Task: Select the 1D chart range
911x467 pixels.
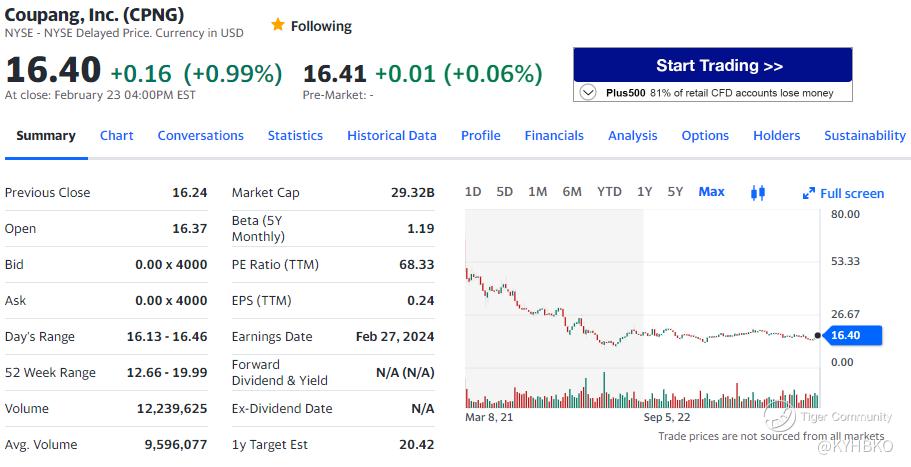Action: 473,191
